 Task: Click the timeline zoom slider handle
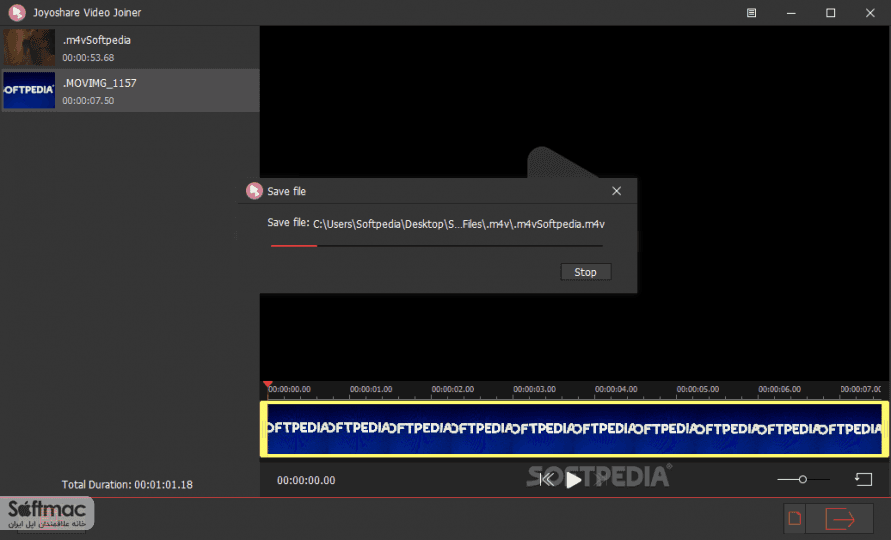click(802, 480)
